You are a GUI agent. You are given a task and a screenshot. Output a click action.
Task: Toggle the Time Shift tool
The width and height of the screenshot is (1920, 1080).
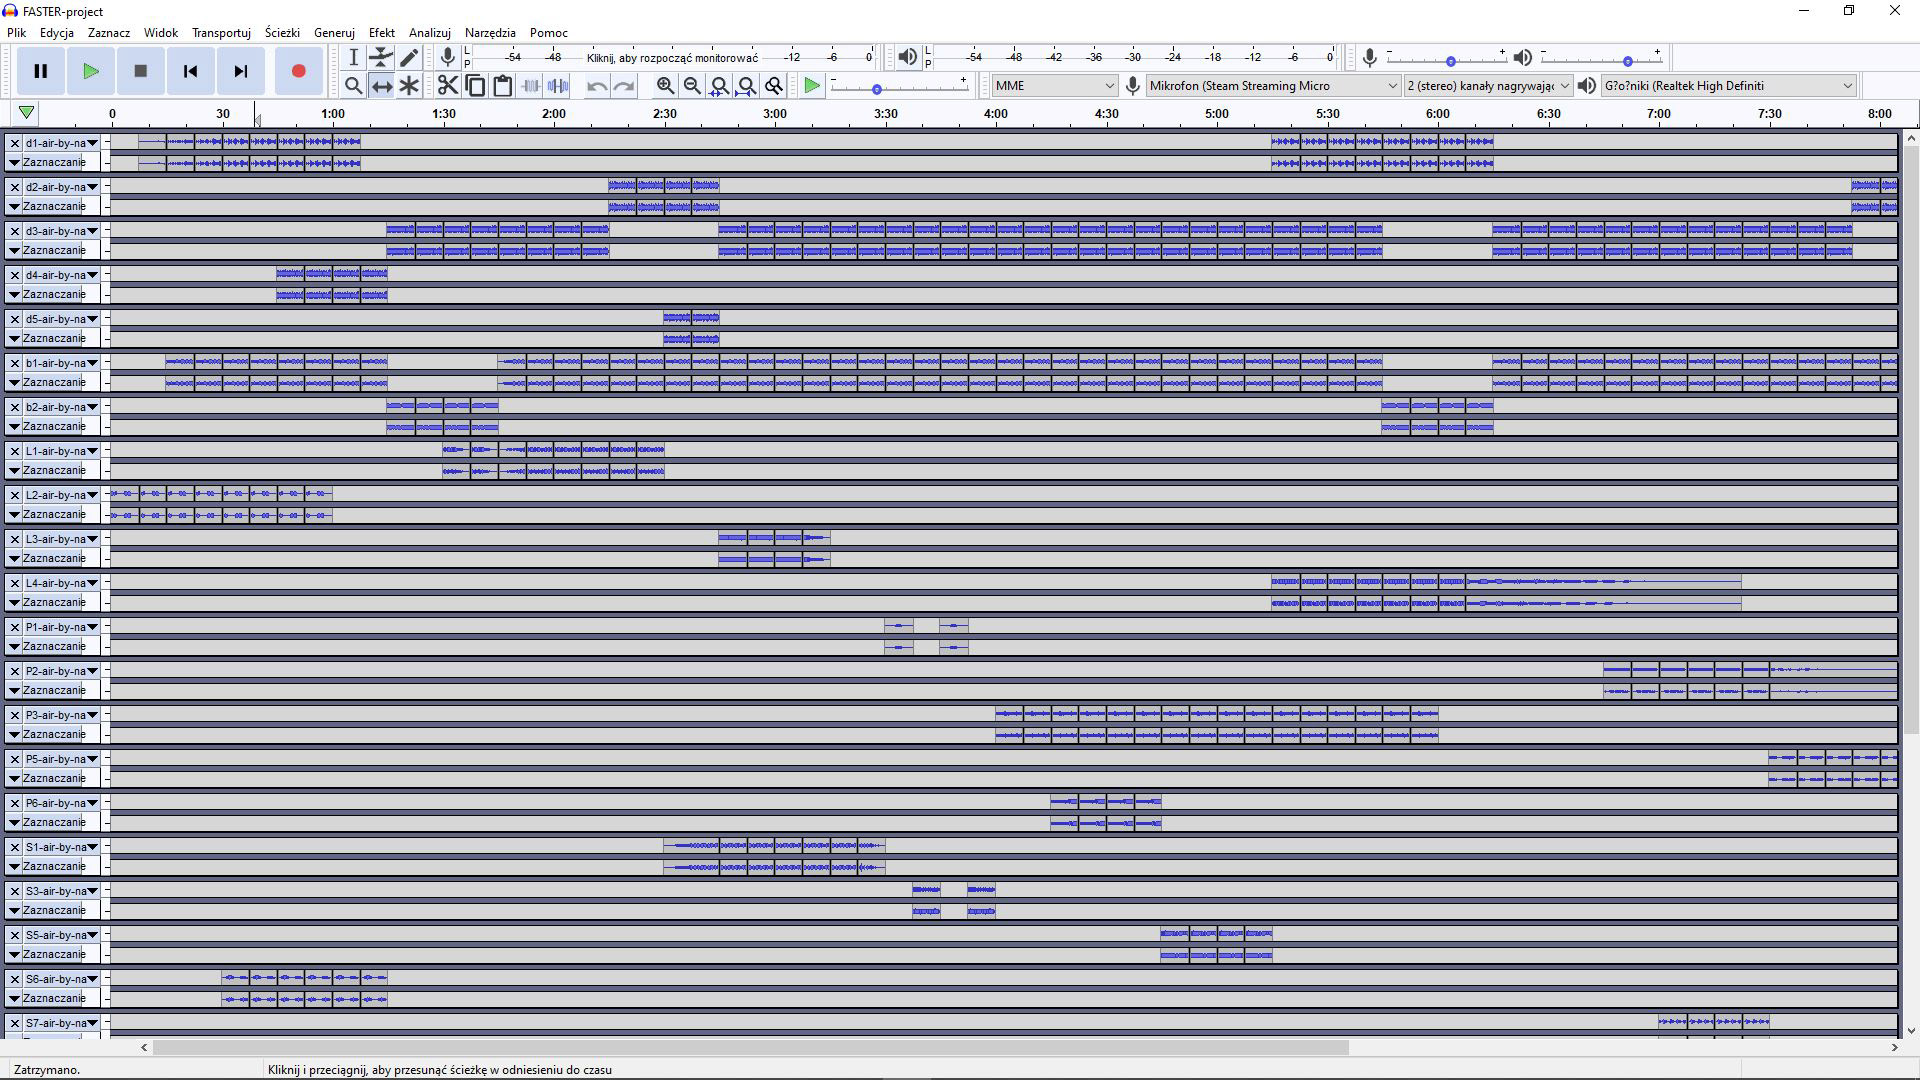pyautogui.click(x=381, y=86)
